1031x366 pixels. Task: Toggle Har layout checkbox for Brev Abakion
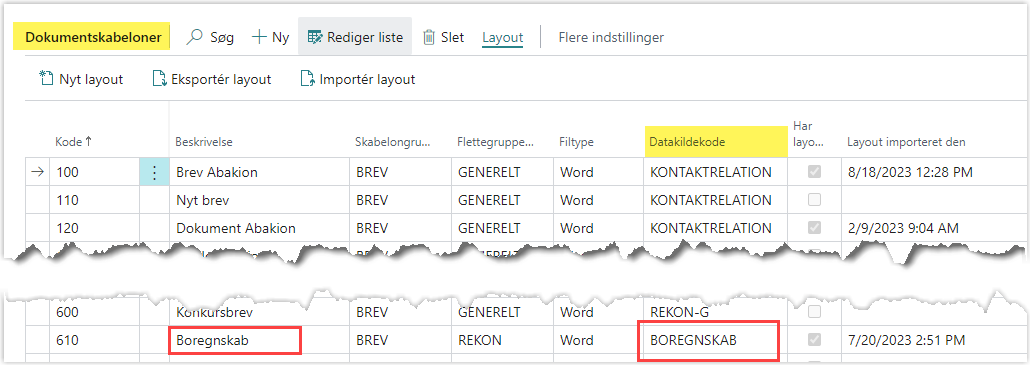click(814, 172)
